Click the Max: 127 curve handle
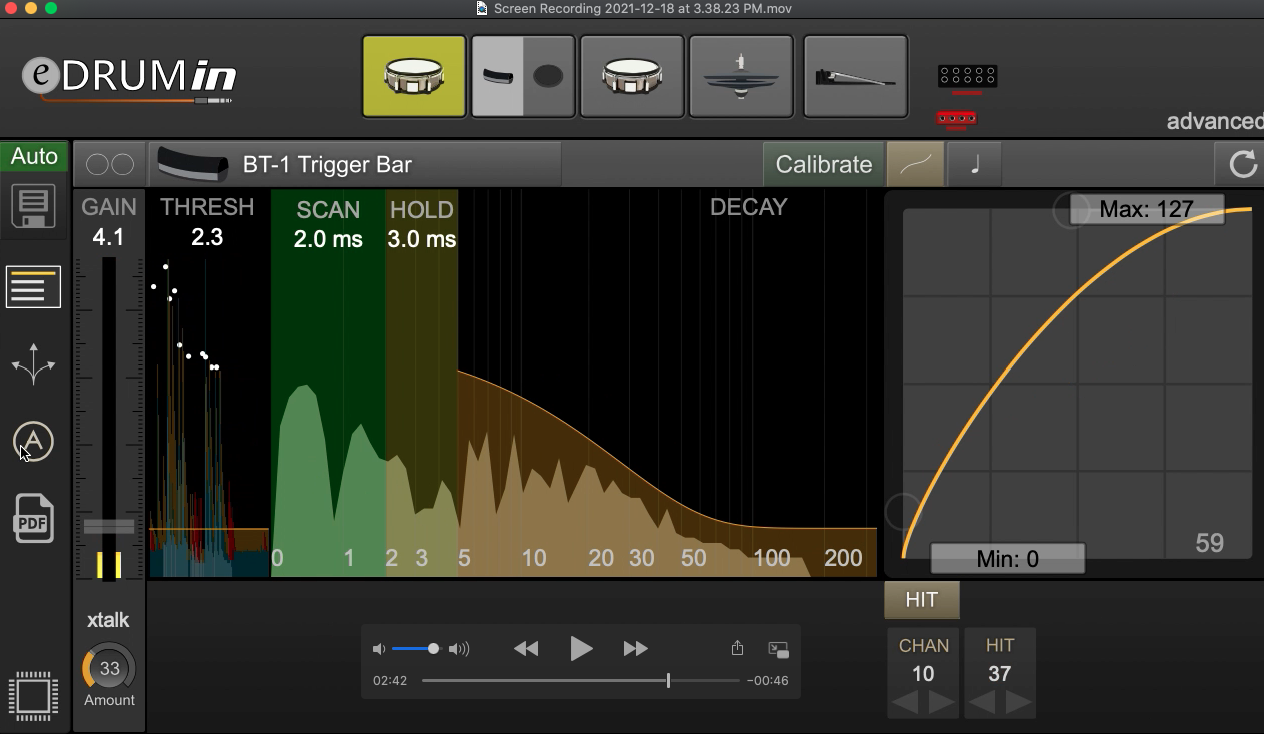The height and width of the screenshot is (734, 1264). point(1146,210)
